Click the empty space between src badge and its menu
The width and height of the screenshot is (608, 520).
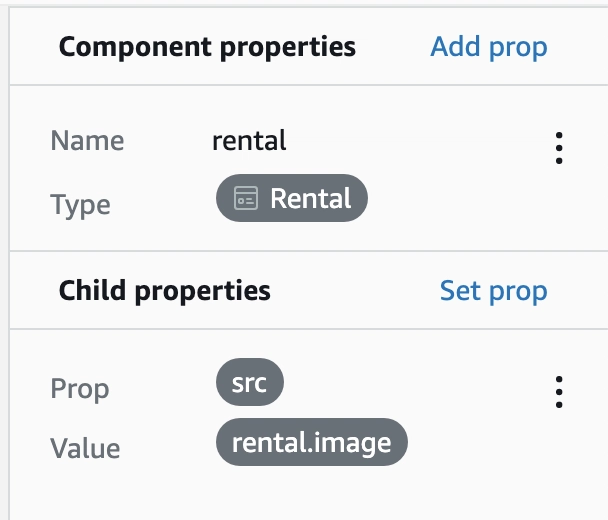(417, 382)
